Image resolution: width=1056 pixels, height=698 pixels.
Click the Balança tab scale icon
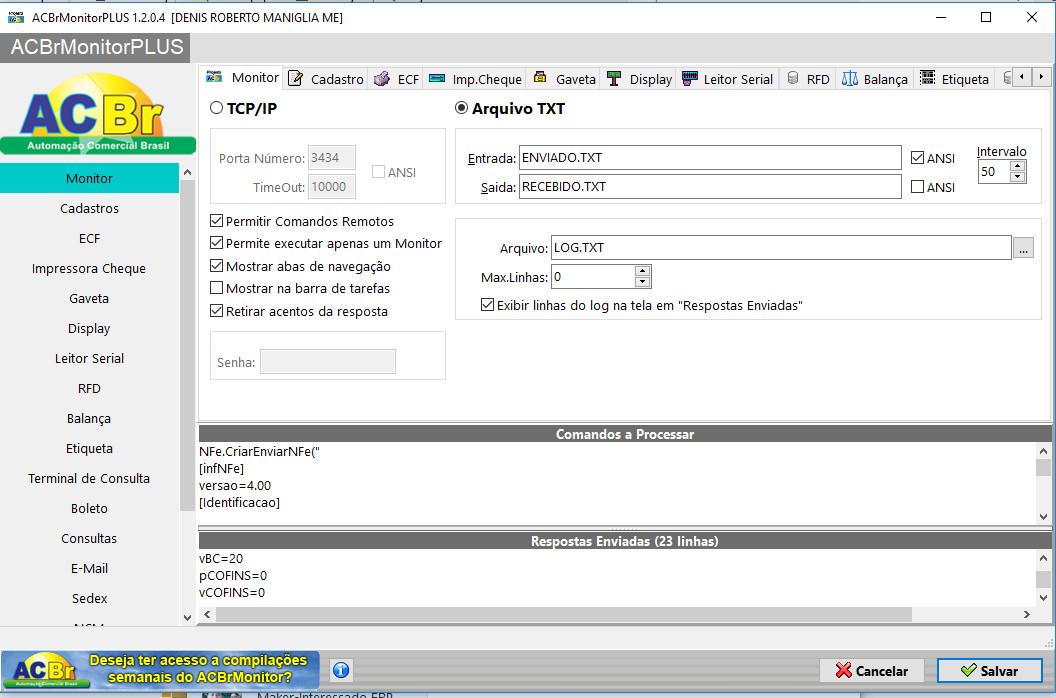coord(850,79)
